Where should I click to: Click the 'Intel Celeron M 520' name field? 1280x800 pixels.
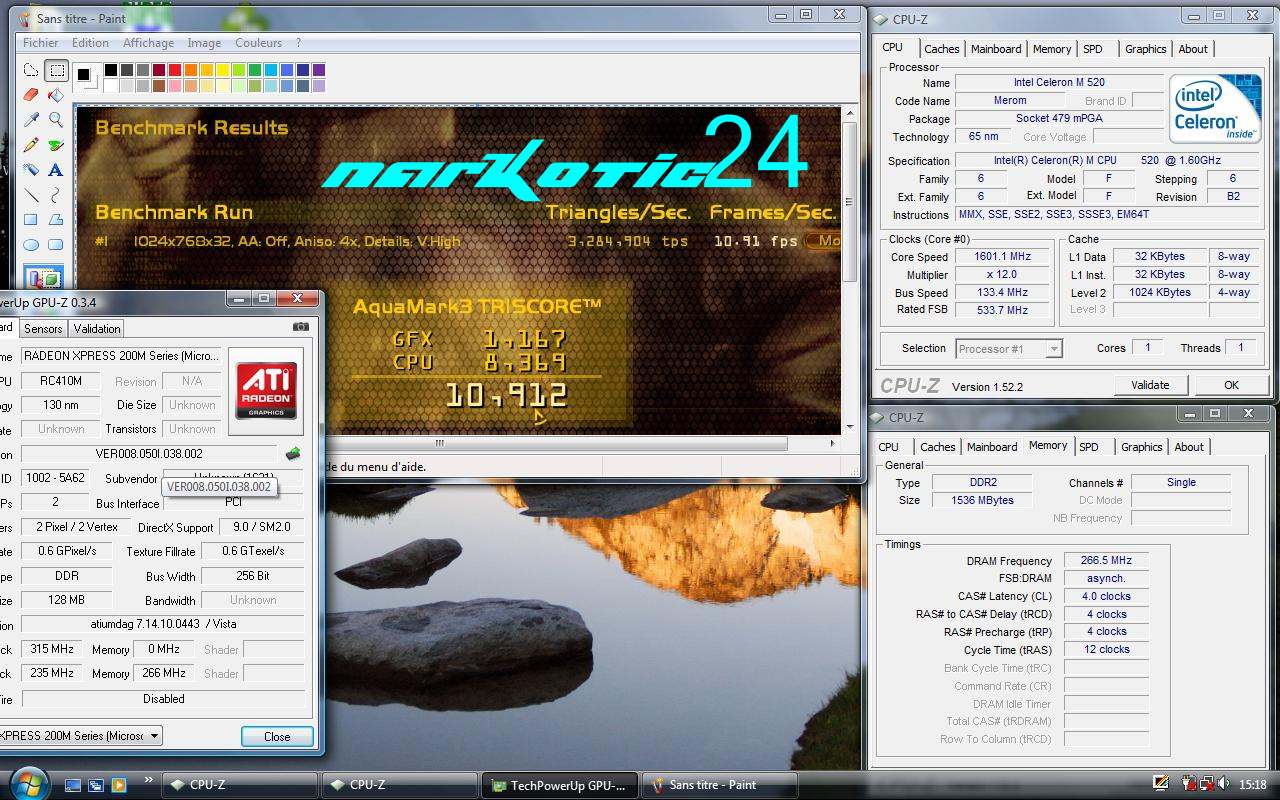pos(1059,82)
